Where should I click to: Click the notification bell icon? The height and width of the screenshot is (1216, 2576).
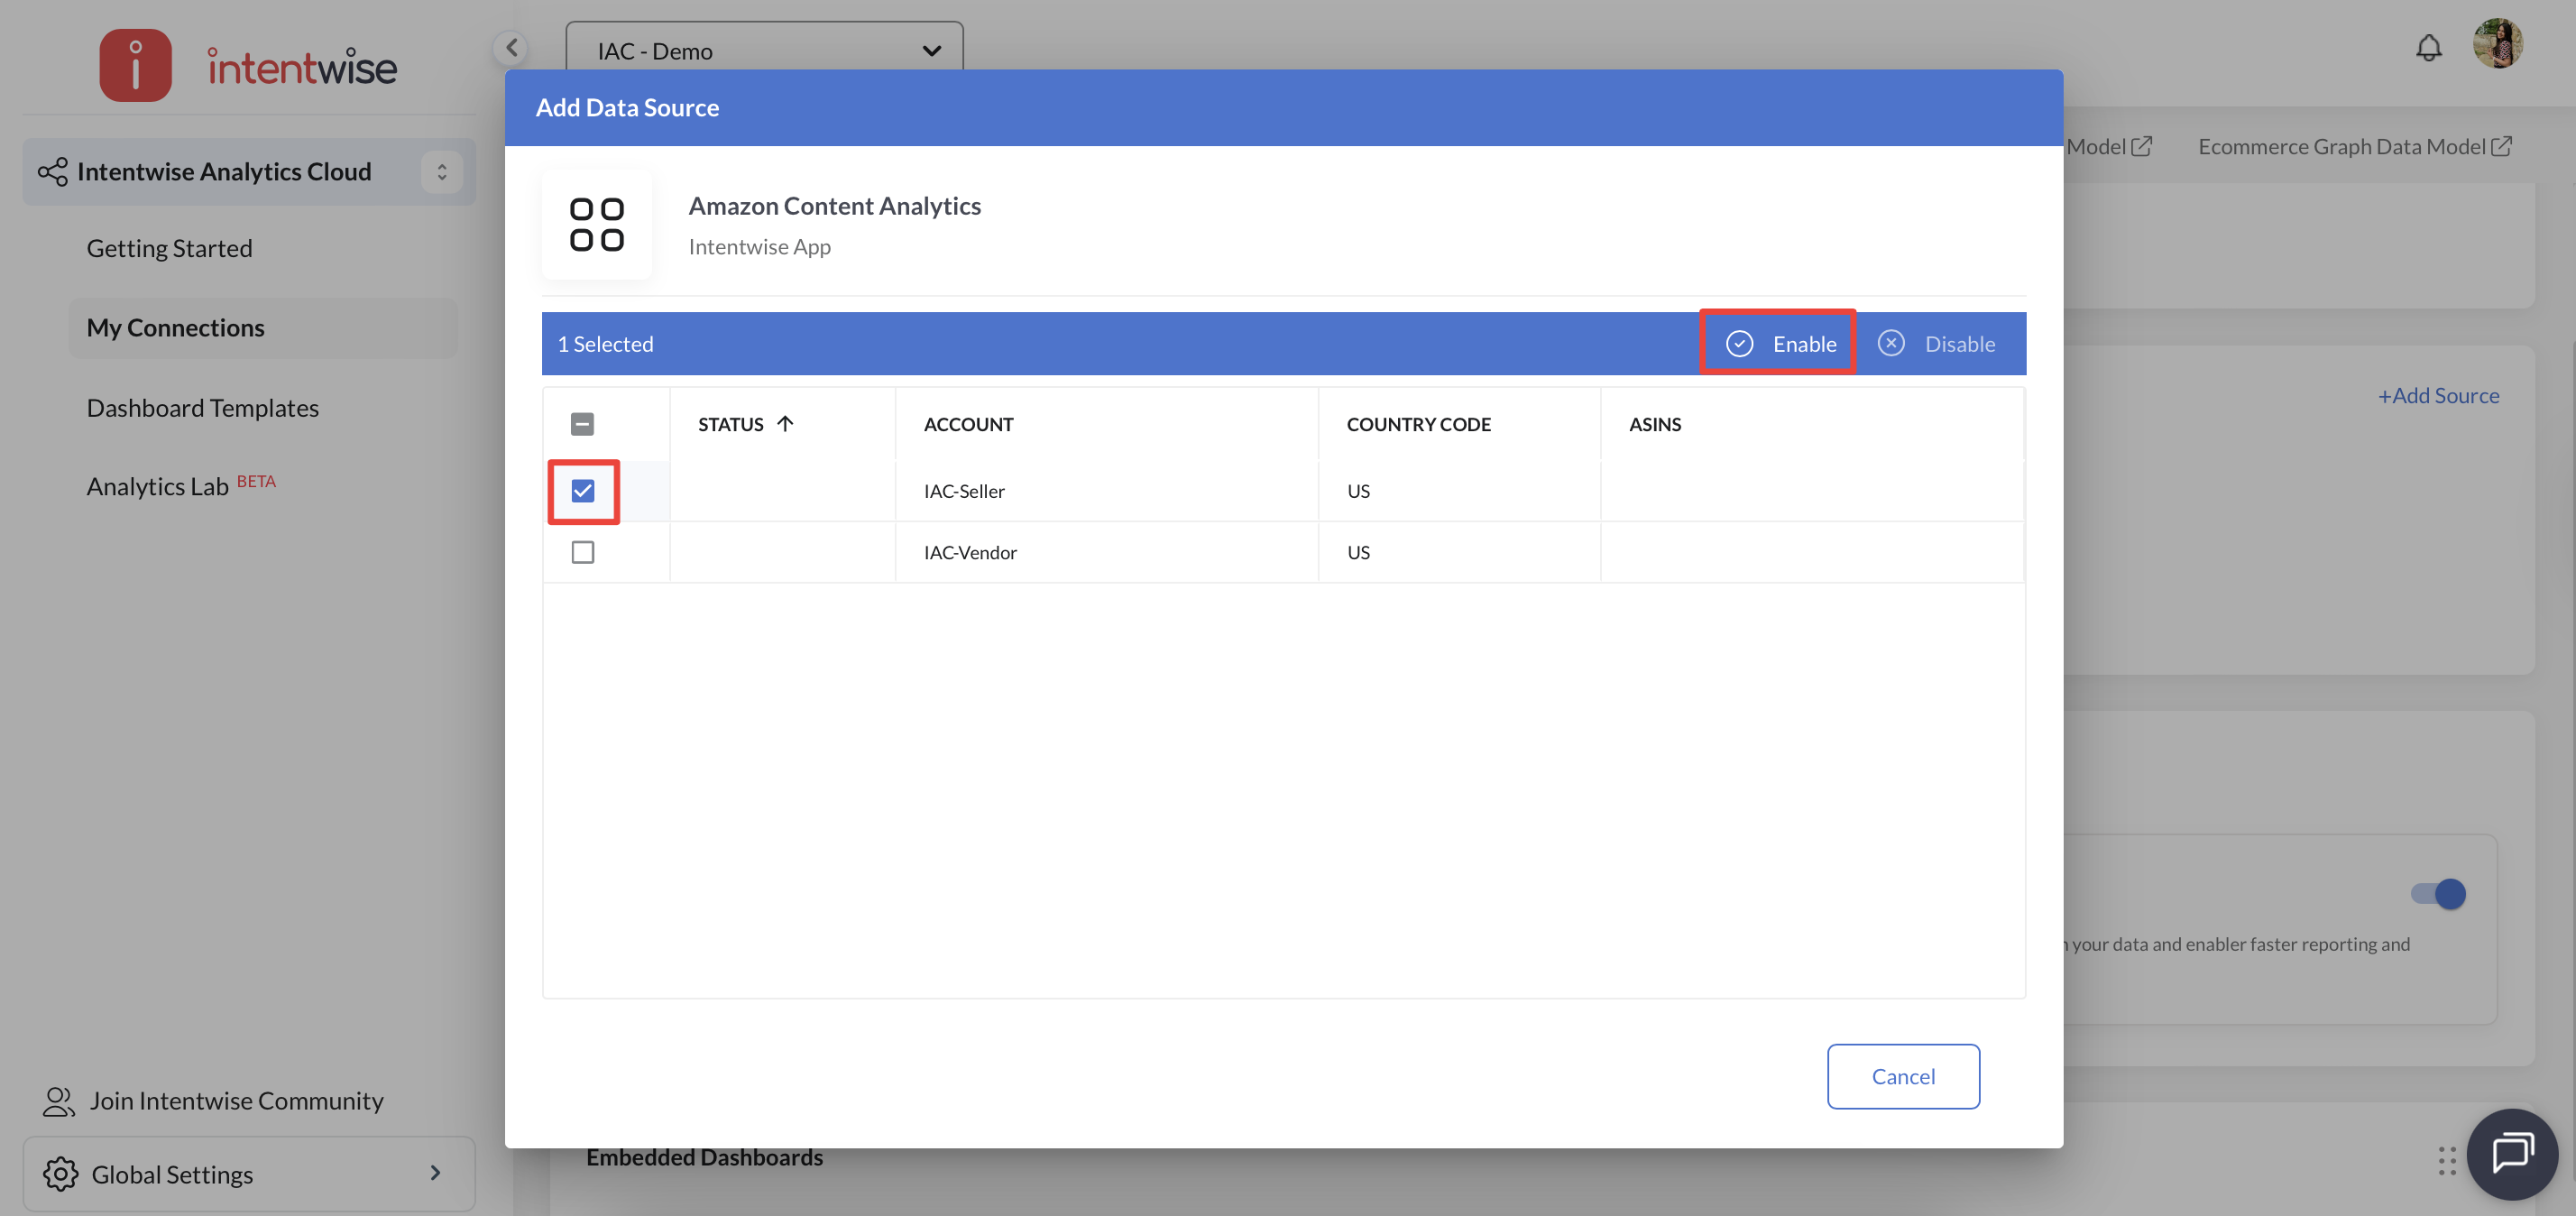click(x=2428, y=47)
